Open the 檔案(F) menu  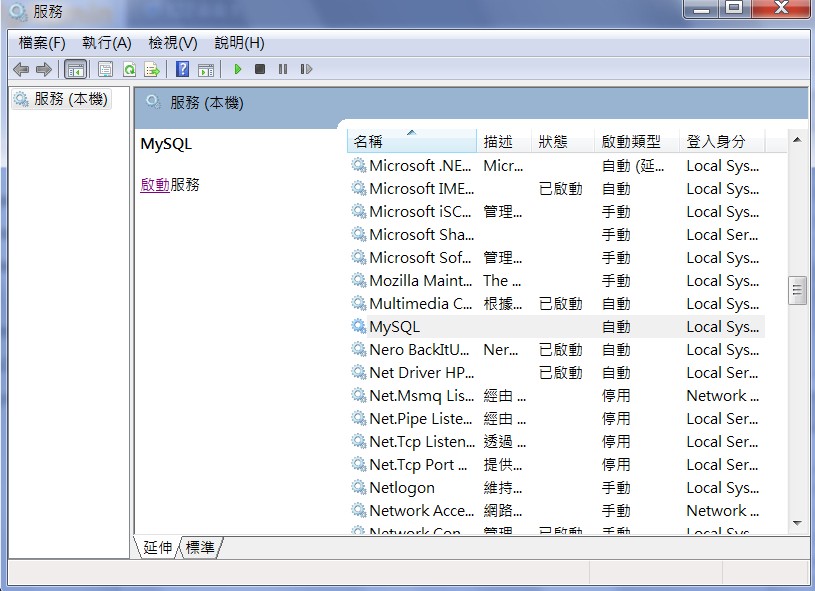(x=42, y=43)
